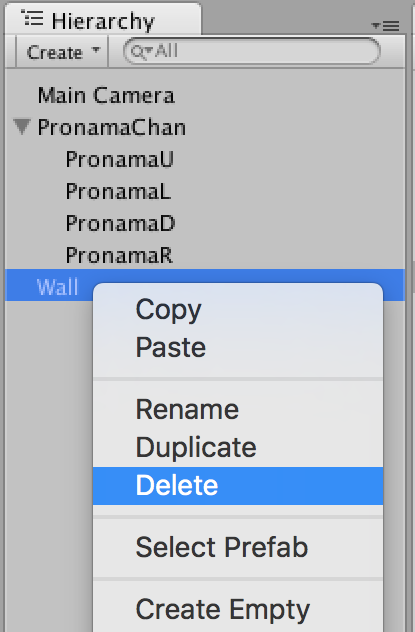Click the Hierarchy tab list icon
Viewport: 415px width, 632px height.
[x=32, y=19]
